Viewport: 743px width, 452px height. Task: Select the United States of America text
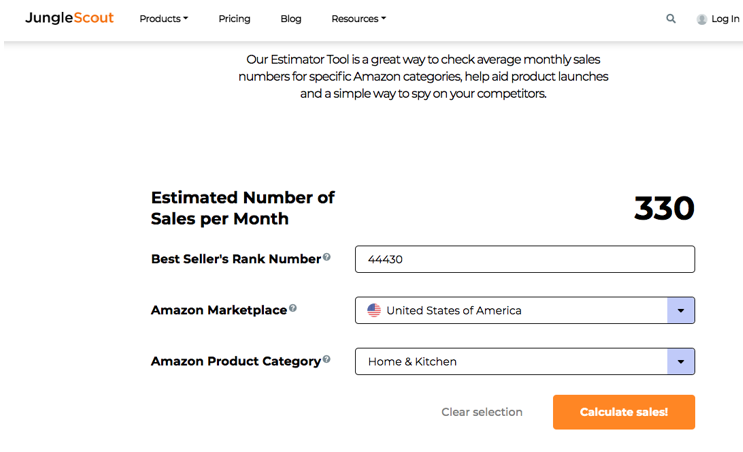pos(454,310)
